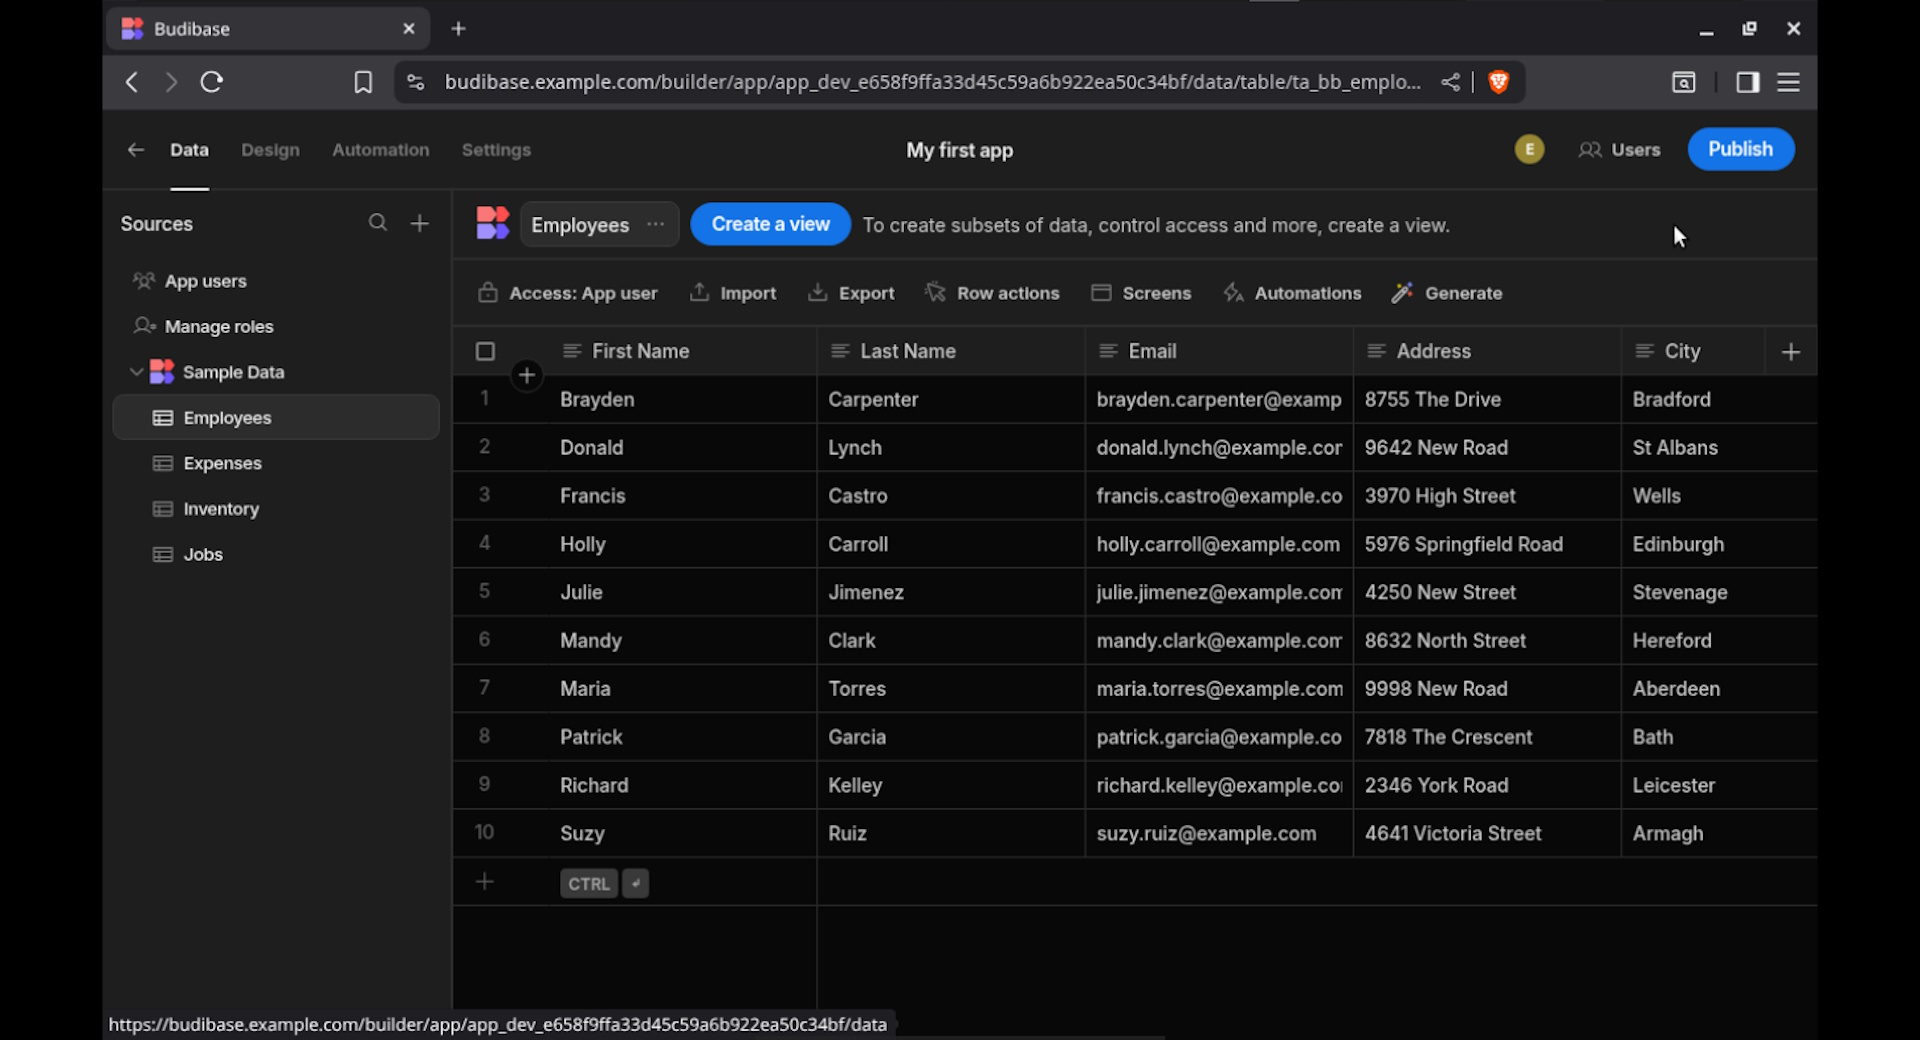
Task: Click the Export icon
Action: click(818, 292)
